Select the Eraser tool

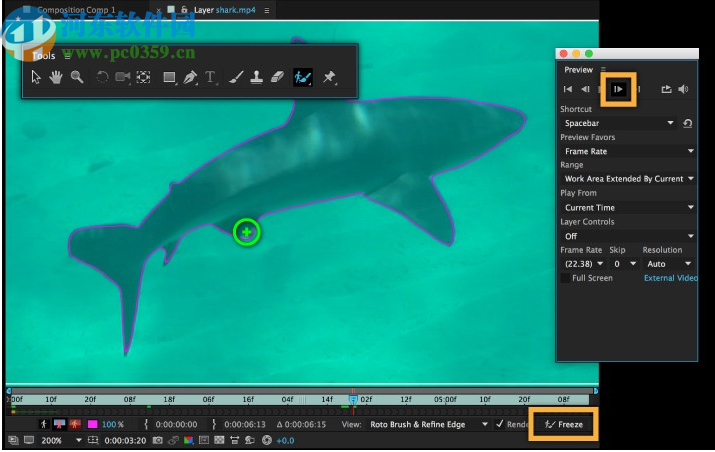[278, 77]
